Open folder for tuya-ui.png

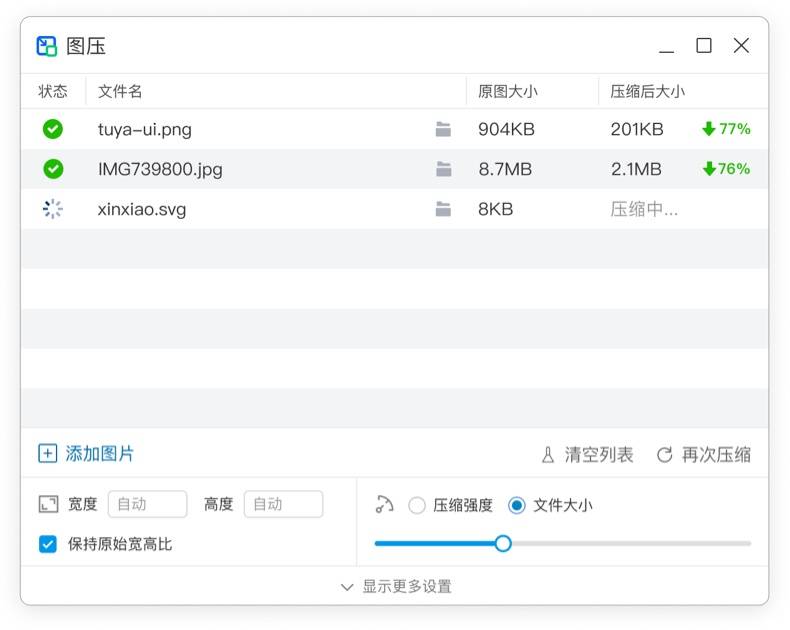(443, 129)
